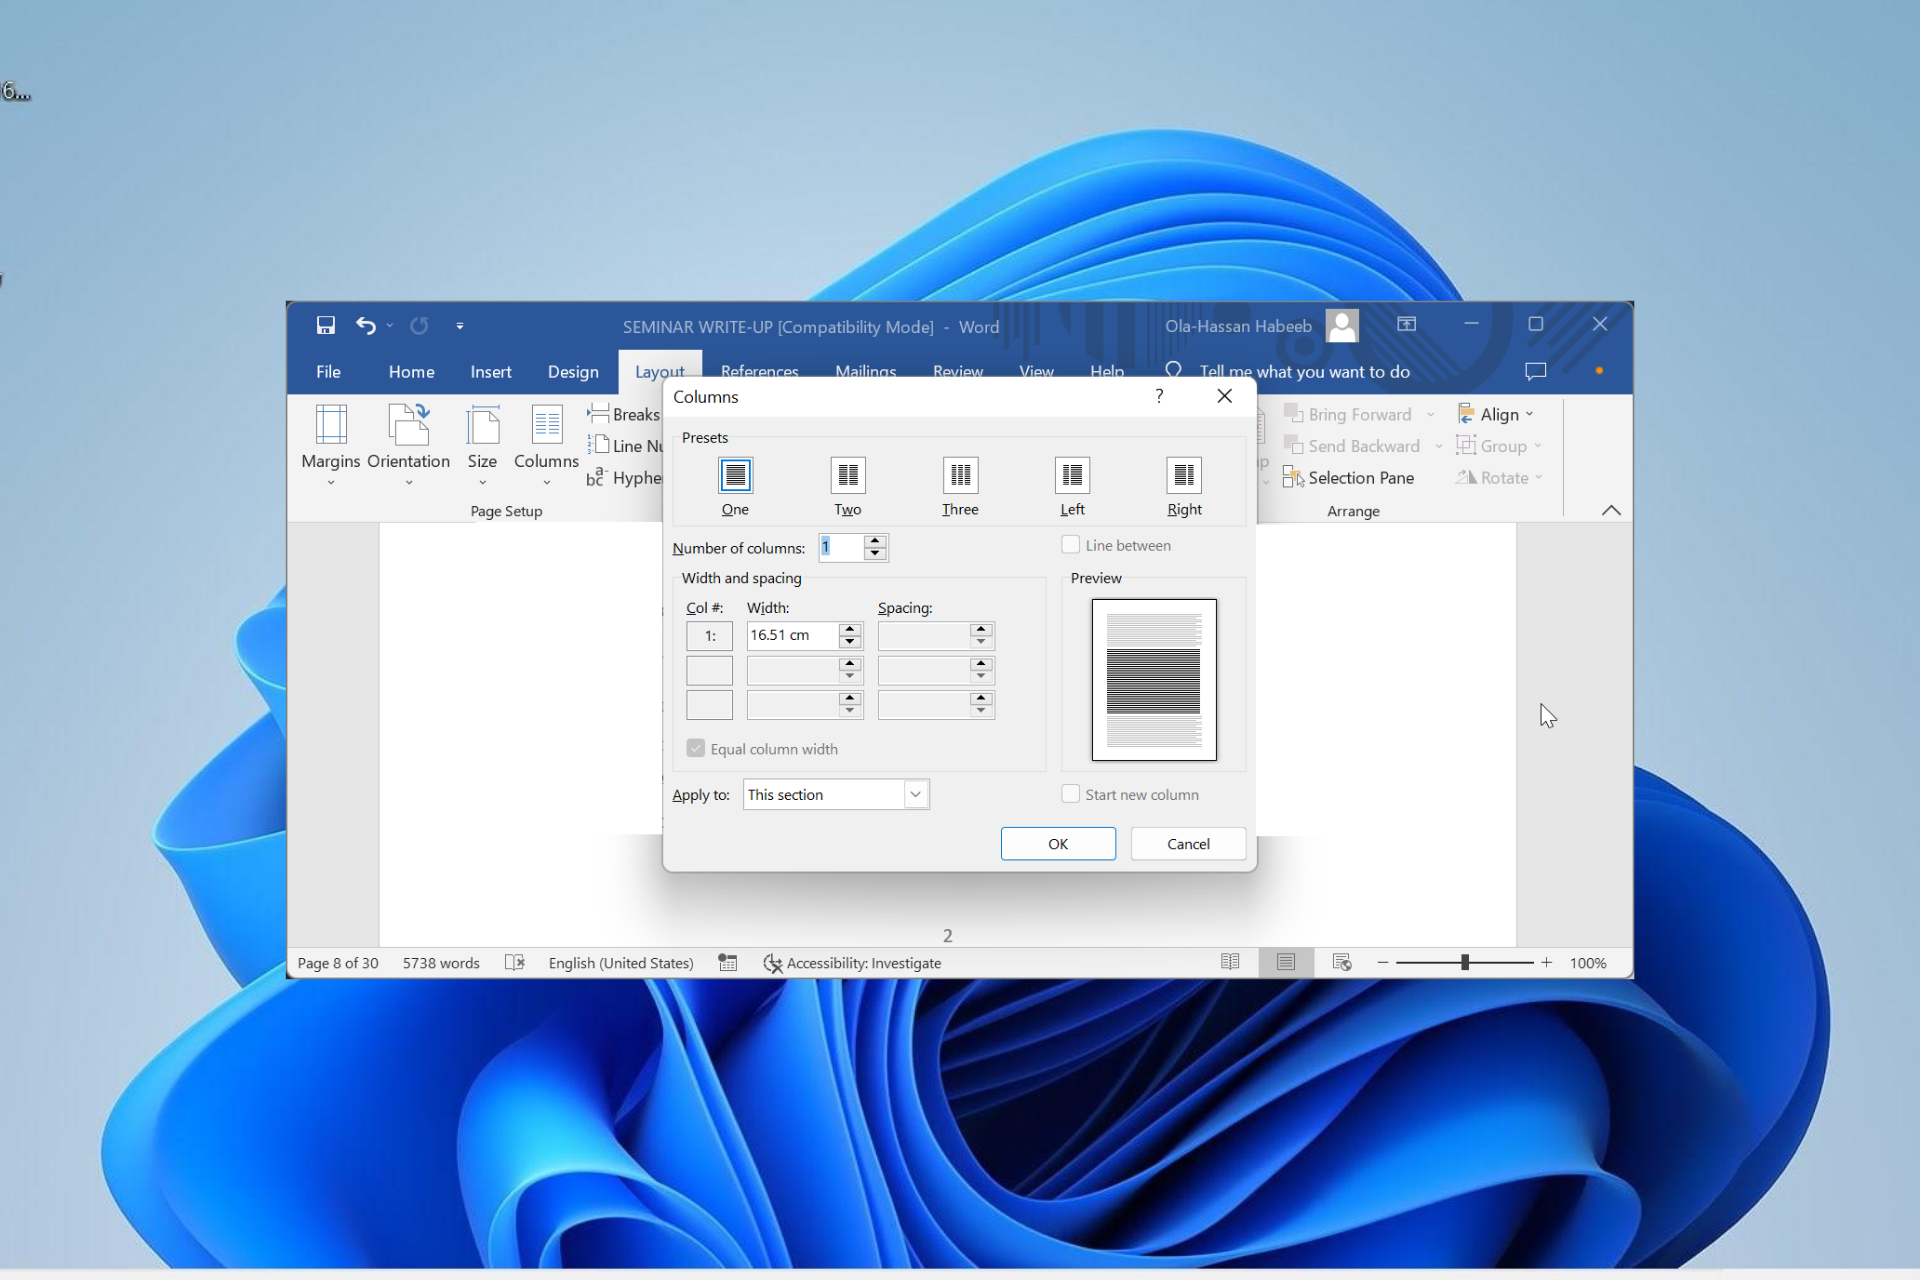Click Cancel to dismiss Columns dialog

click(x=1186, y=843)
